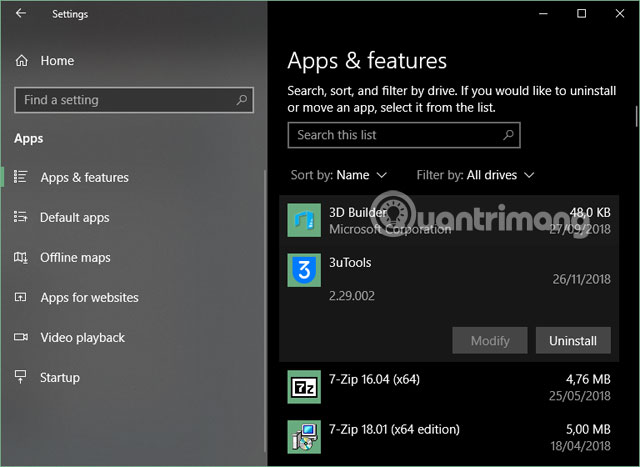Click the Apps & features page heading
The height and width of the screenshot is (467, 640).
point(367,61)
